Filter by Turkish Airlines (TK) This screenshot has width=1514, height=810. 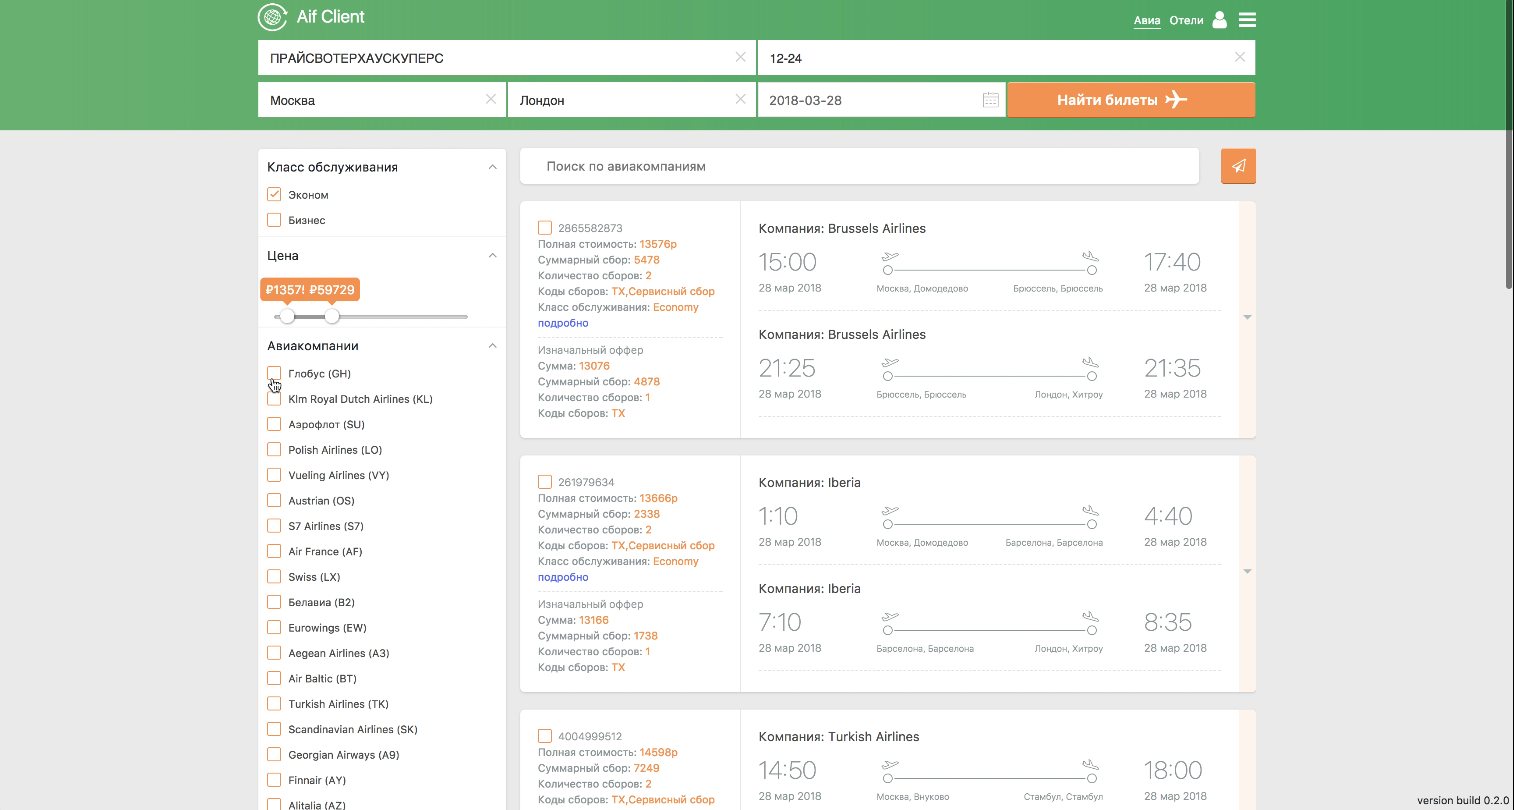click(x=274, y=703)
